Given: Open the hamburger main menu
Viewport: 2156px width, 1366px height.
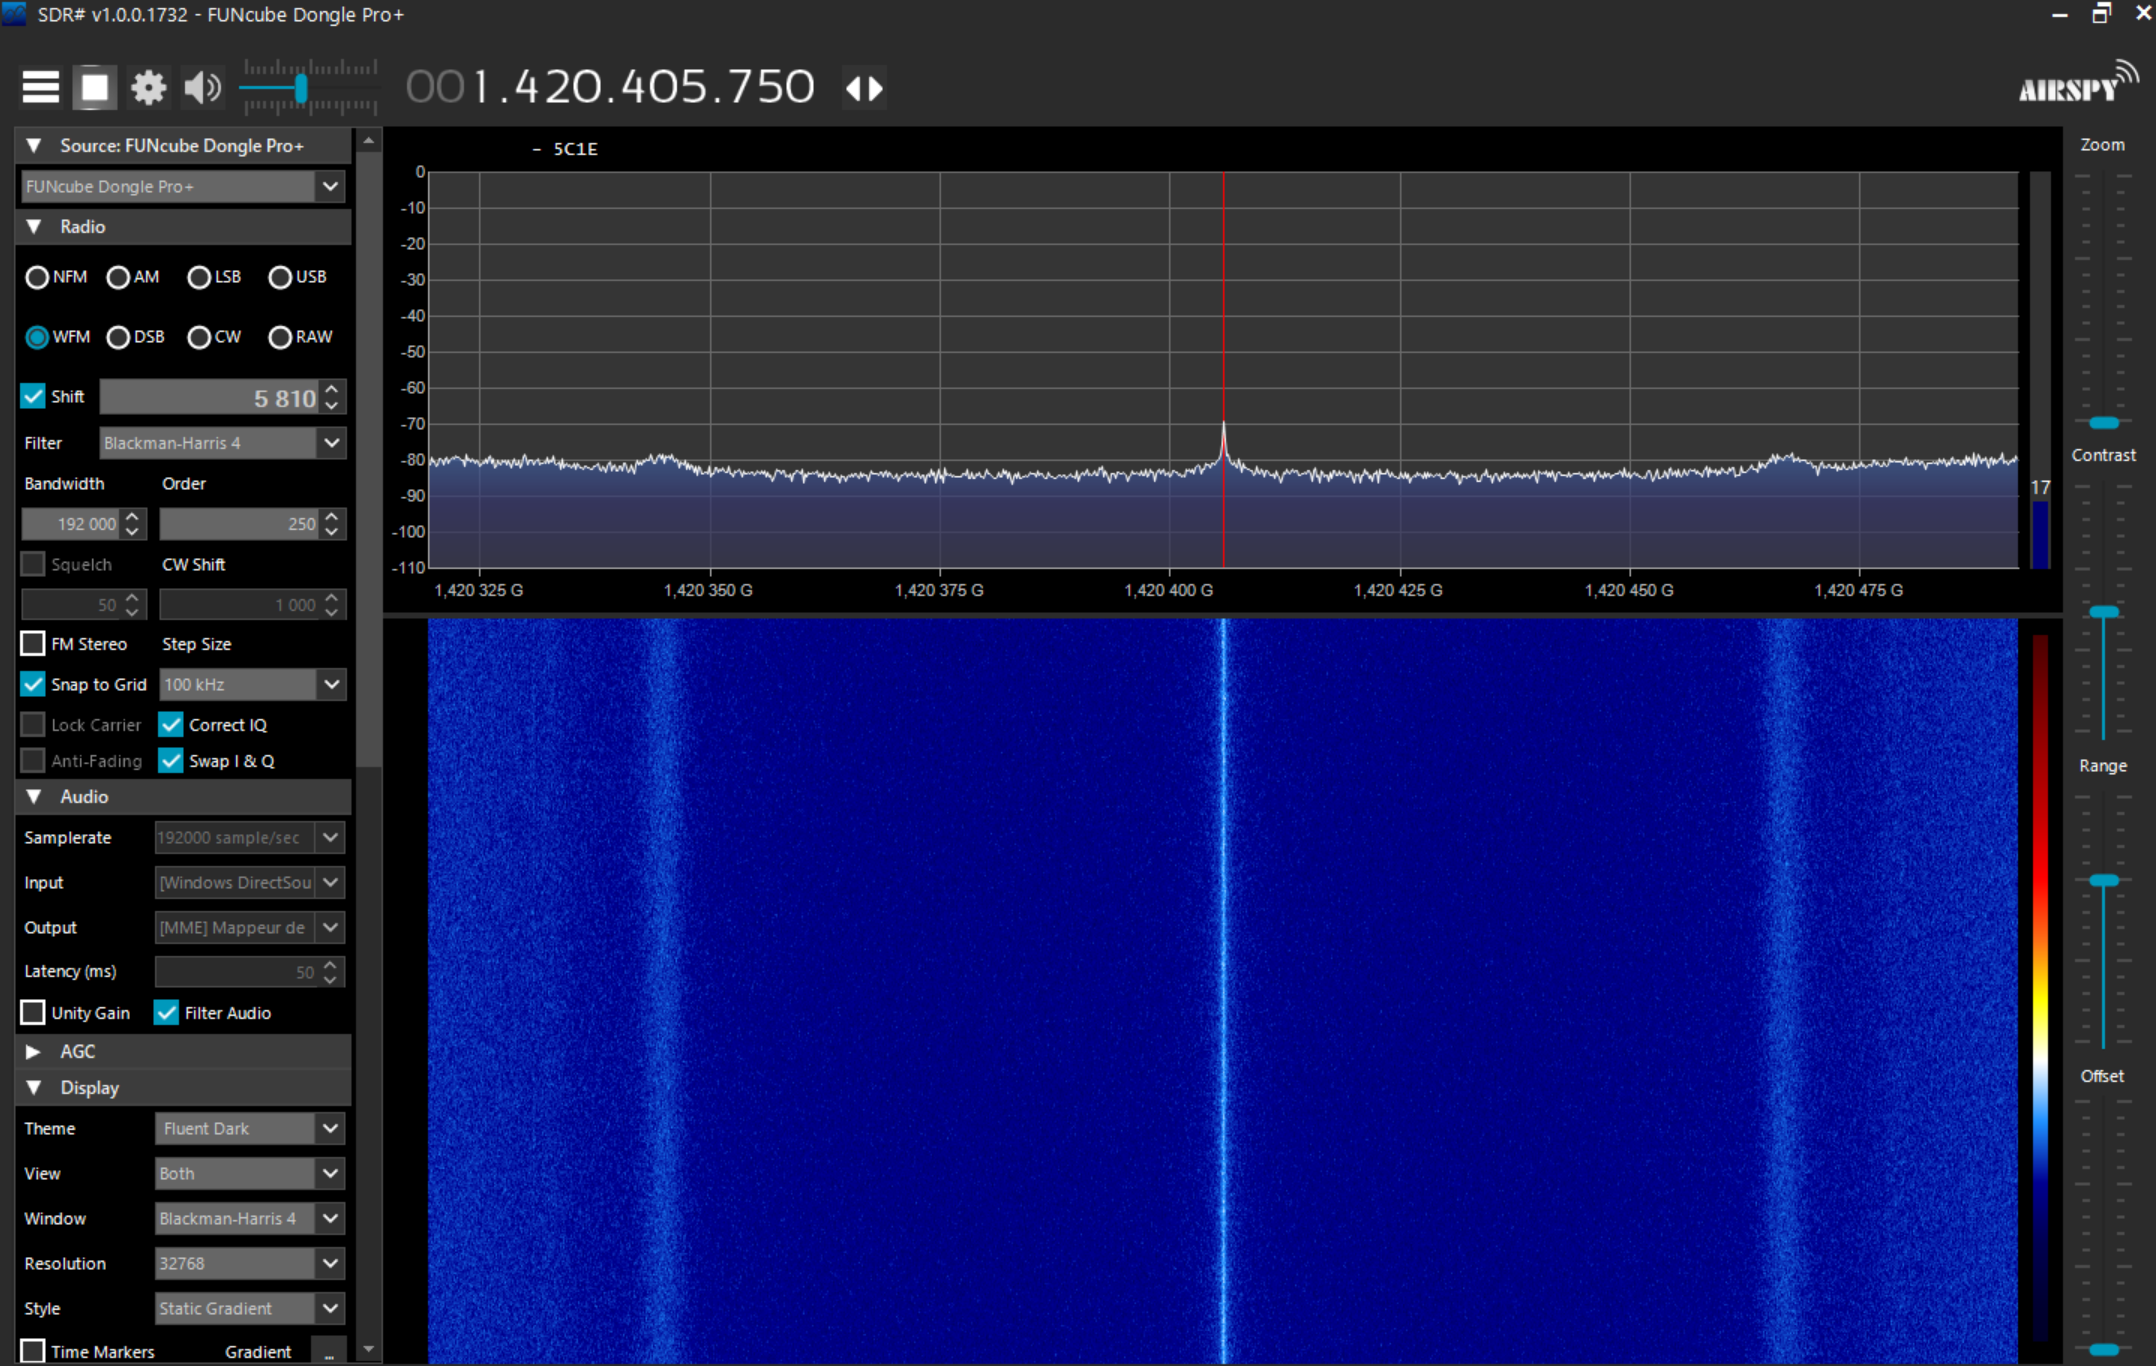Looking at the screenshot, I should pos(41,88).
